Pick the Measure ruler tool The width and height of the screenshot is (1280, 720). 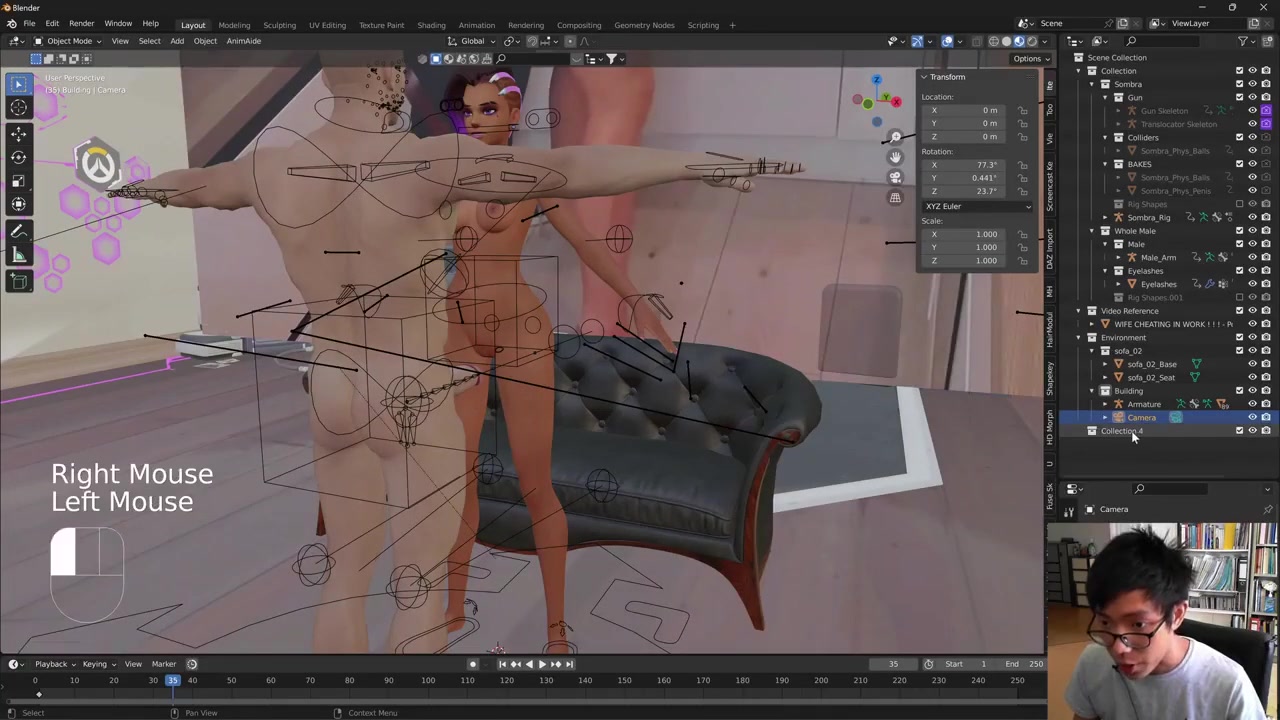point(18,255)
